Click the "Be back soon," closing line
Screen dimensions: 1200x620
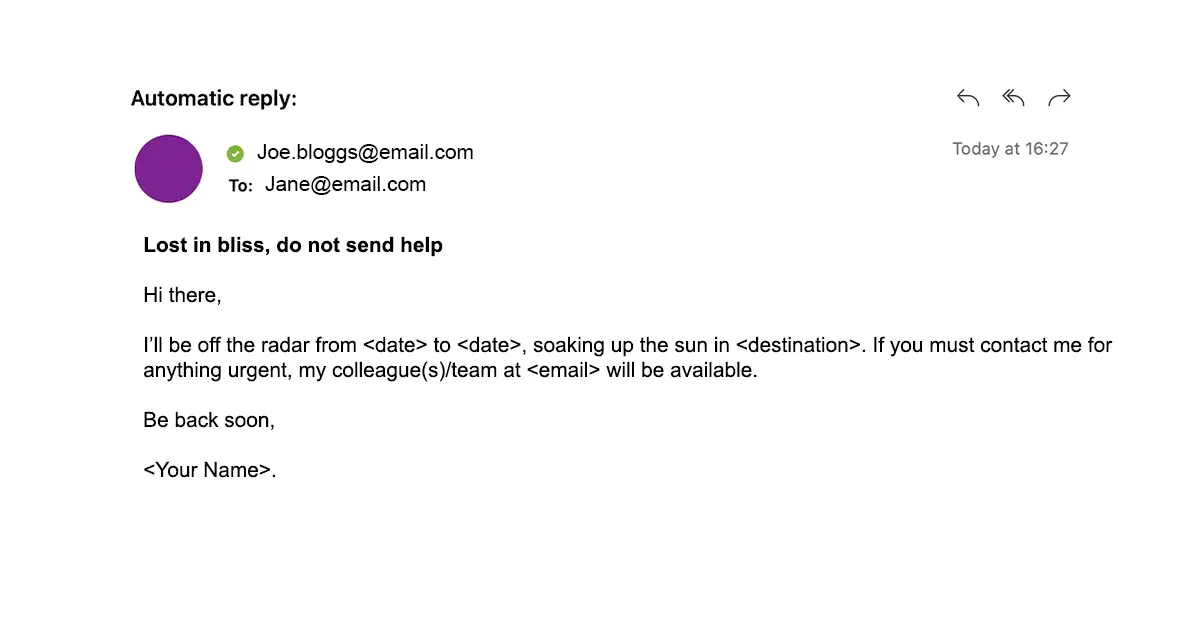tap(209, 420)
